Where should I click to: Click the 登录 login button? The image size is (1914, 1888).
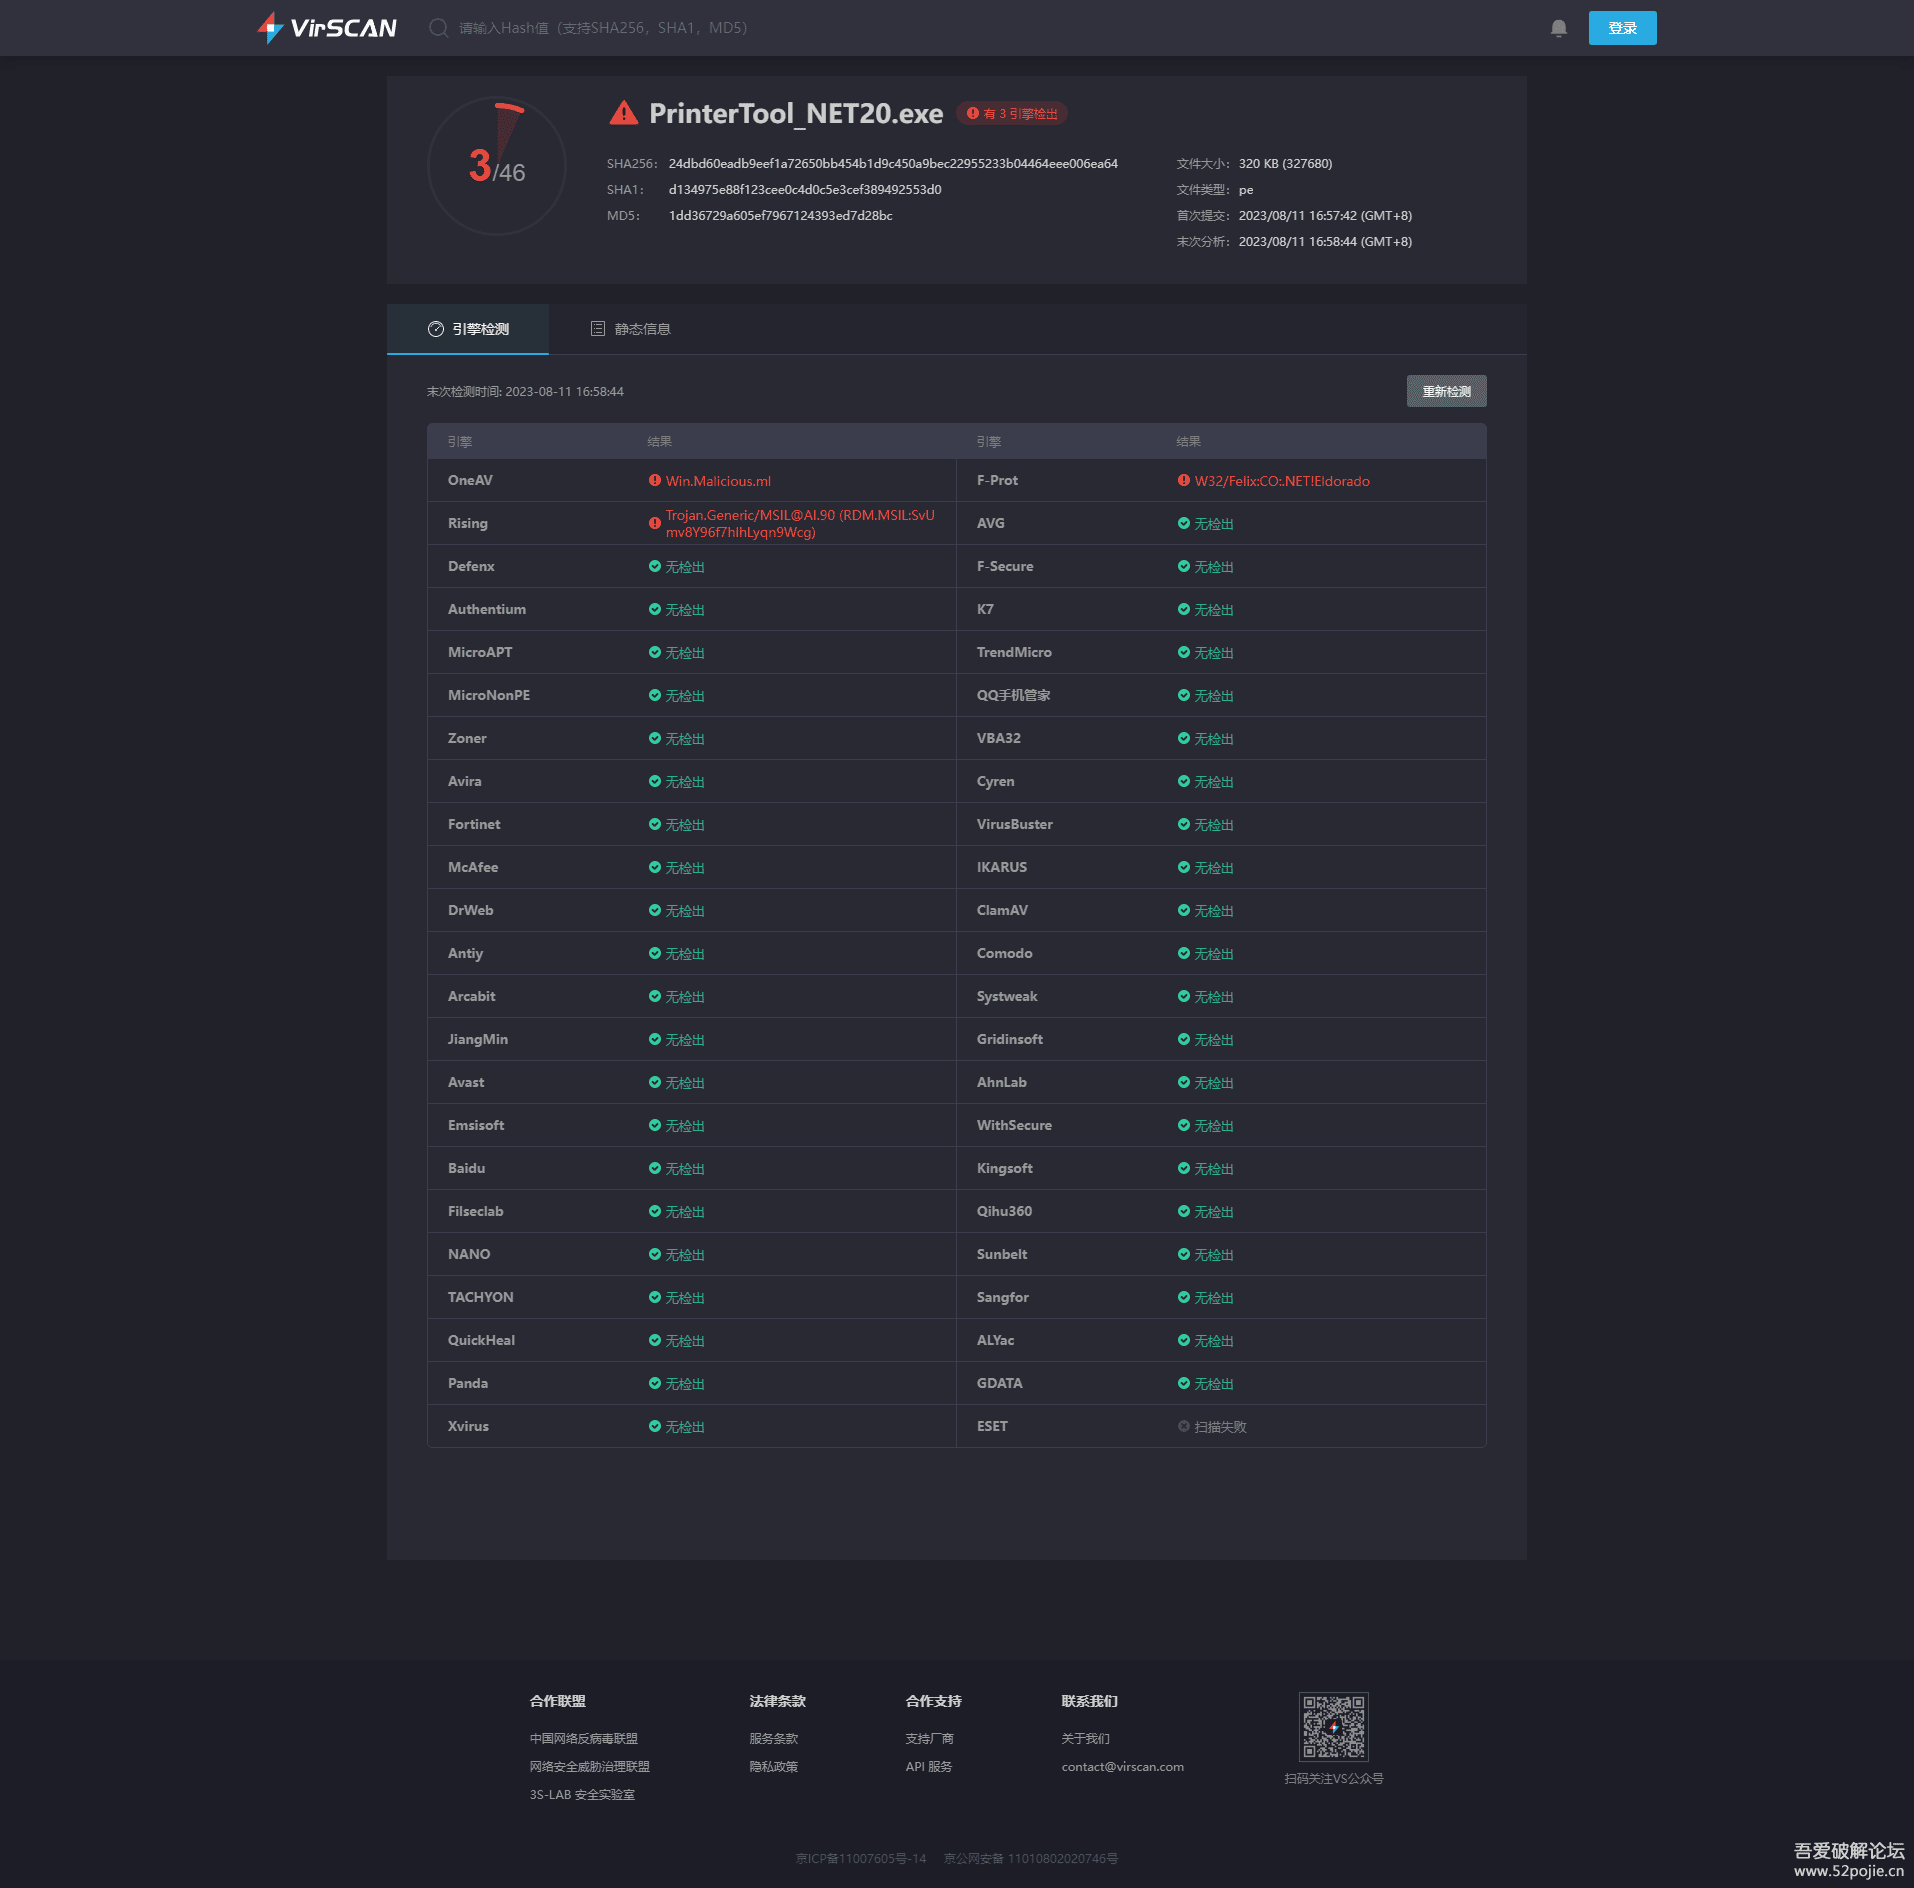point(1622,28)
